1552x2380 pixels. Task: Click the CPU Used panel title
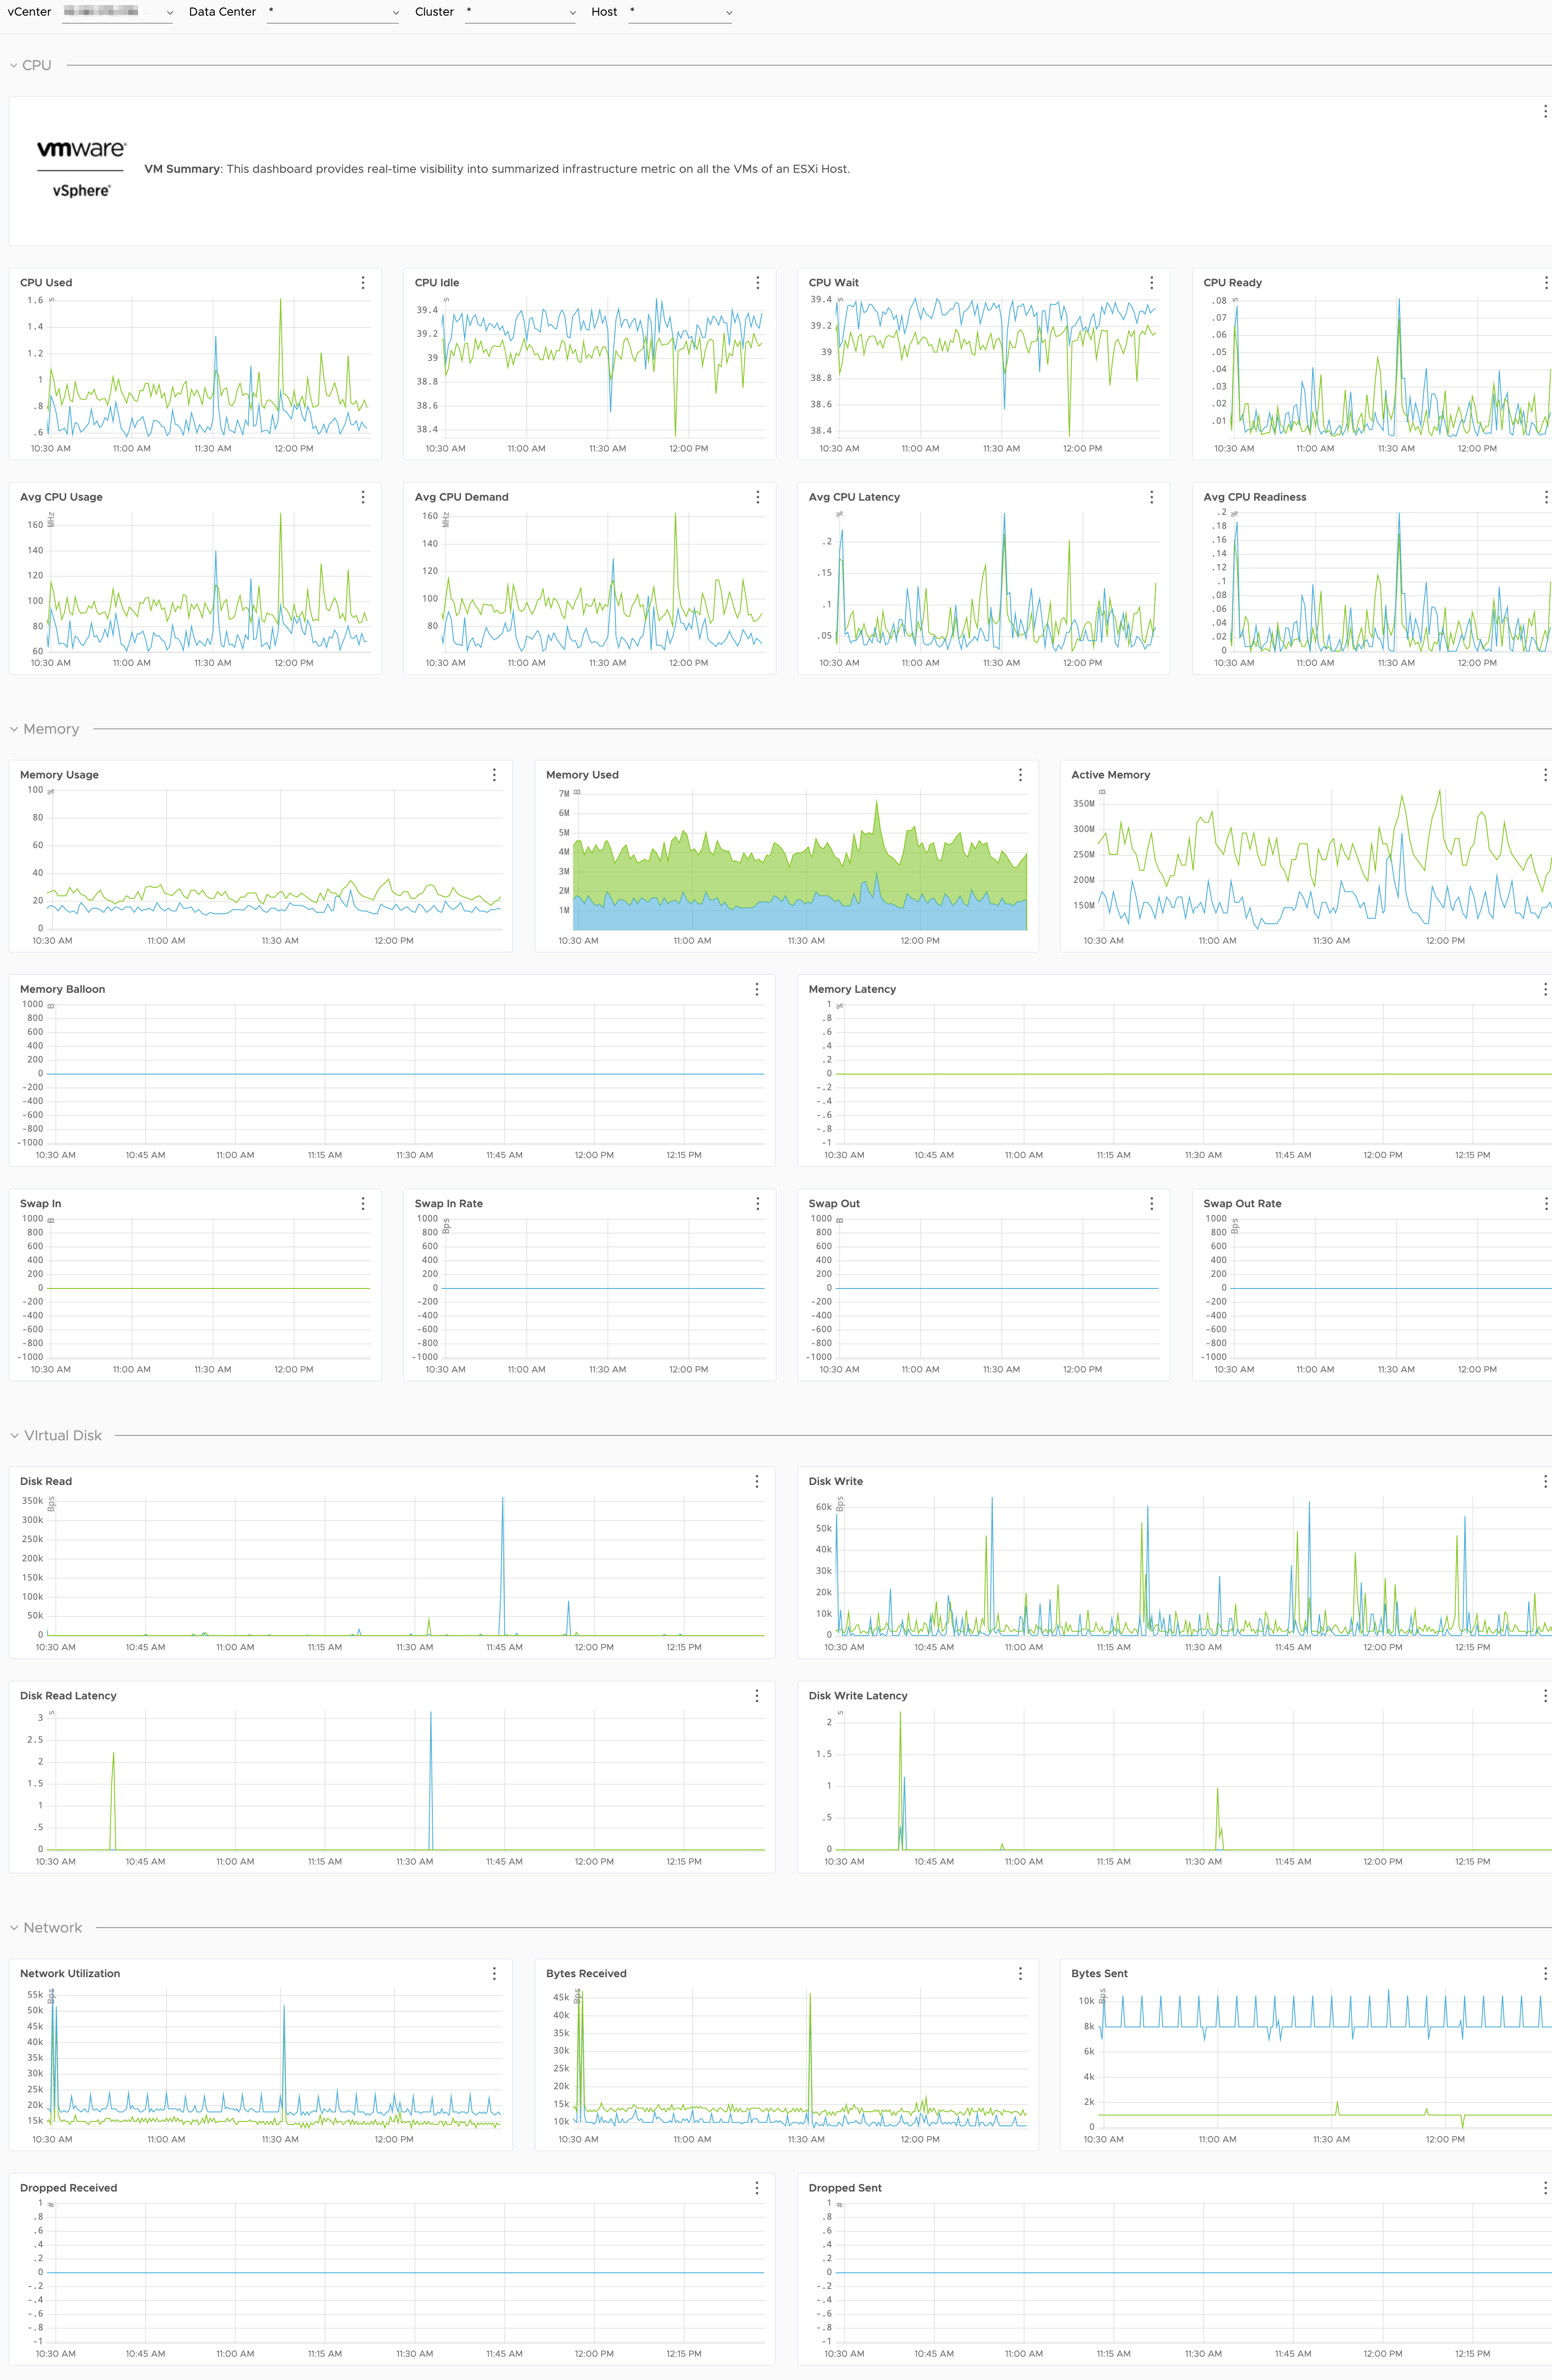46,283
